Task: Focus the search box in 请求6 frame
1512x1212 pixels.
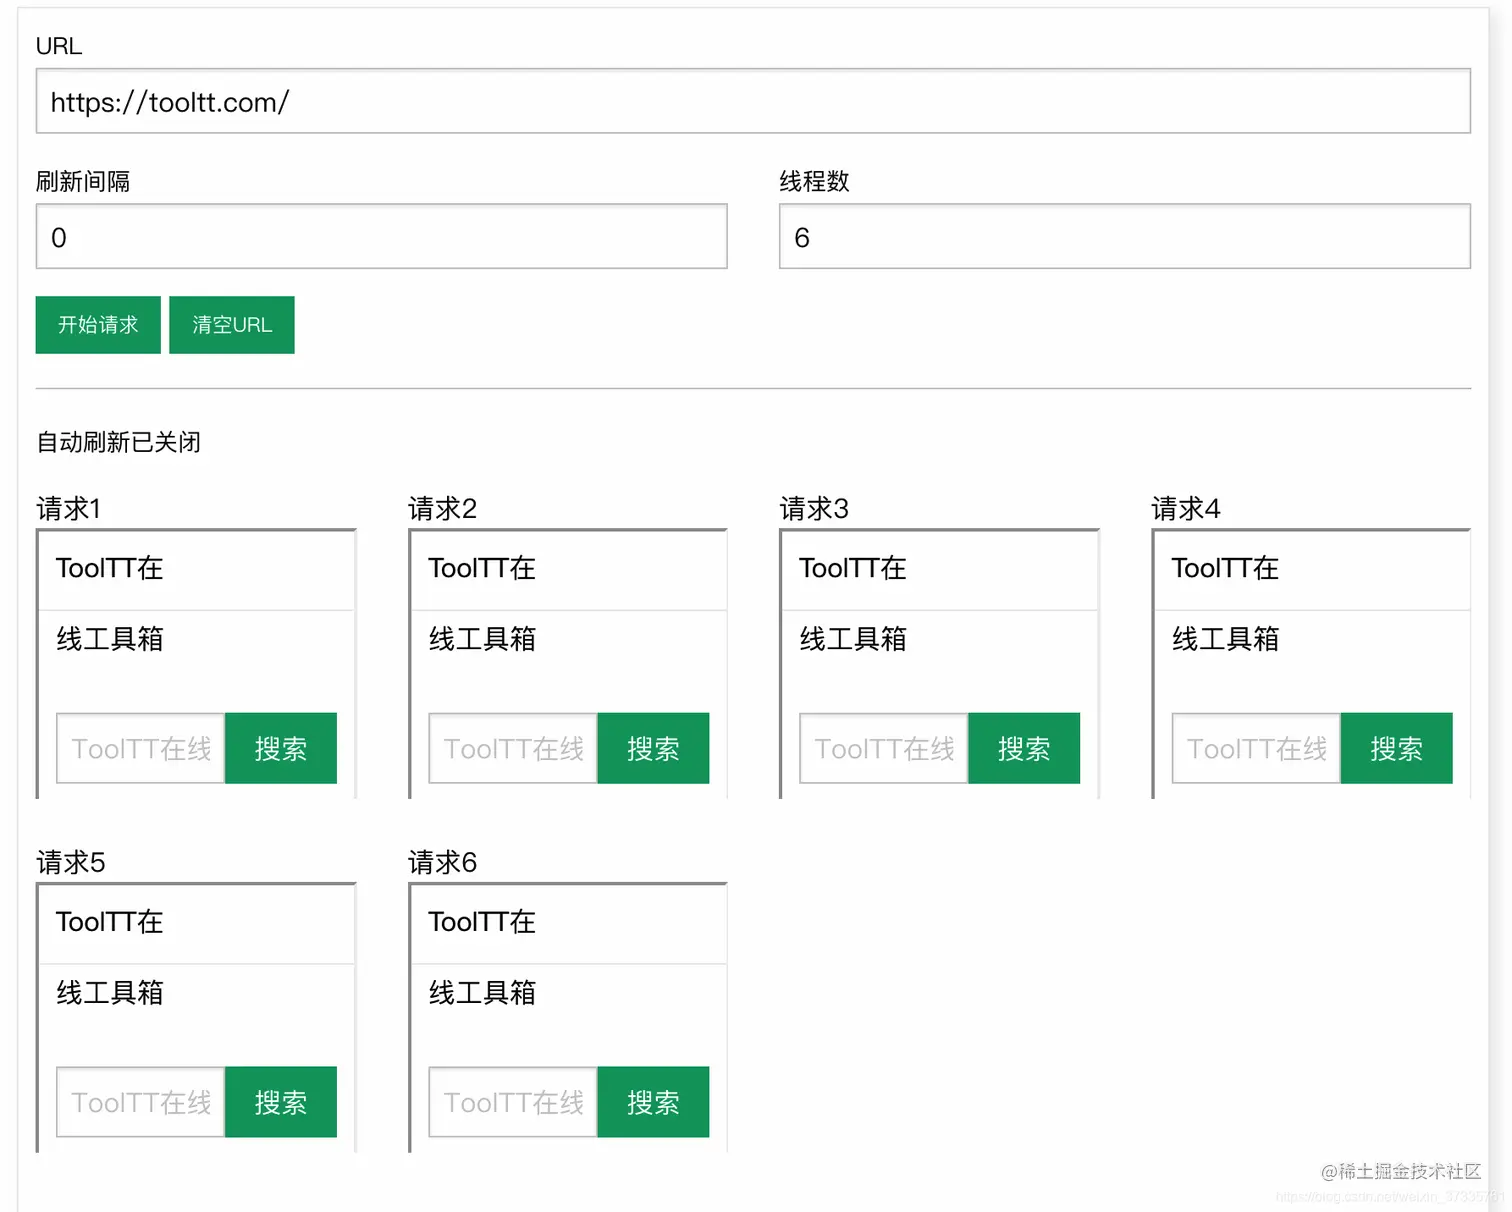Action: (513, 1102)
